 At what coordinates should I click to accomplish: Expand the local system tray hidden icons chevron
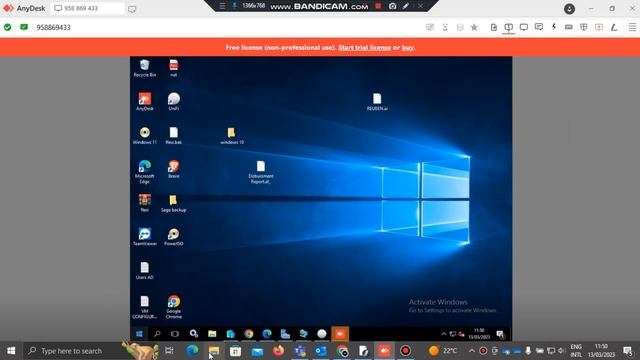[x=472, y=351]
